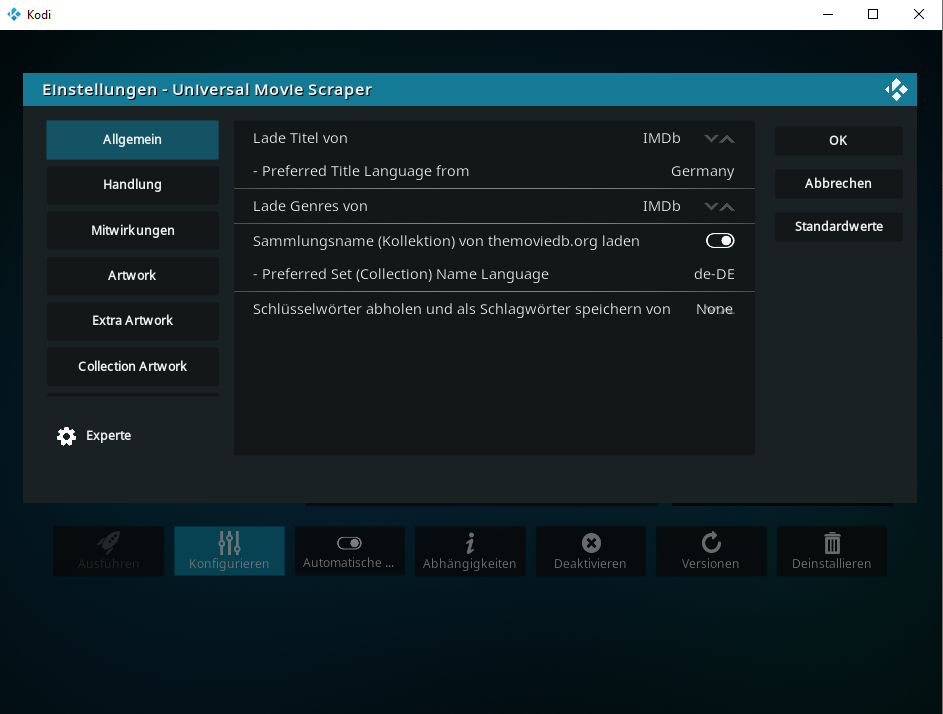
Task: Confirm settings with the OK button
Action: tap(838, 141)
